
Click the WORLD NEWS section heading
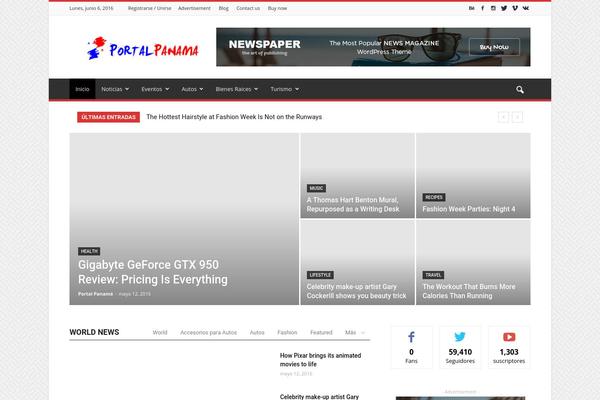point(94,332)
